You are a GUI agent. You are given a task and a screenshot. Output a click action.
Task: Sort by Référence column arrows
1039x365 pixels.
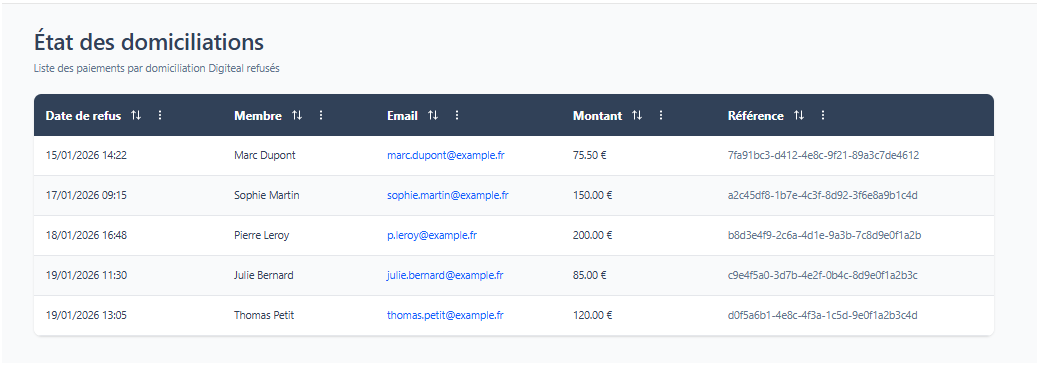799,115
